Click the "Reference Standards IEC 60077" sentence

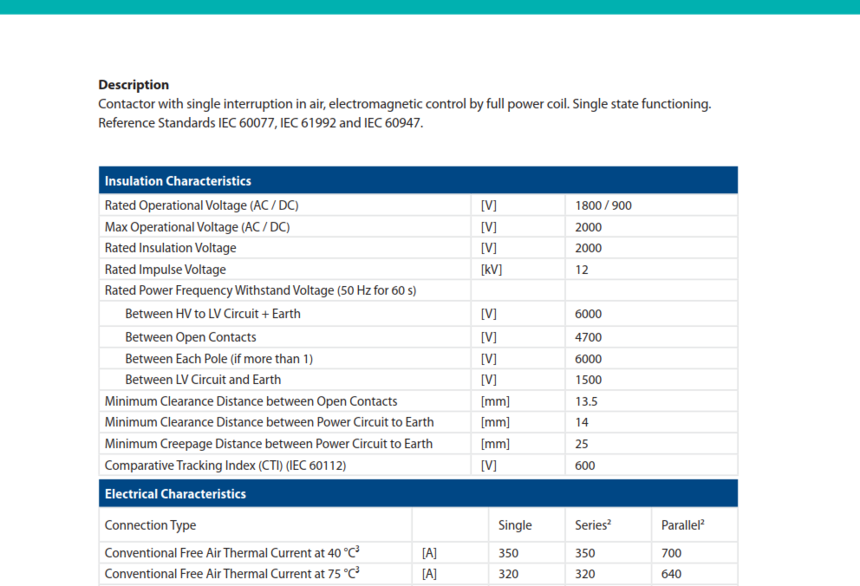click(x=261, y=122)
